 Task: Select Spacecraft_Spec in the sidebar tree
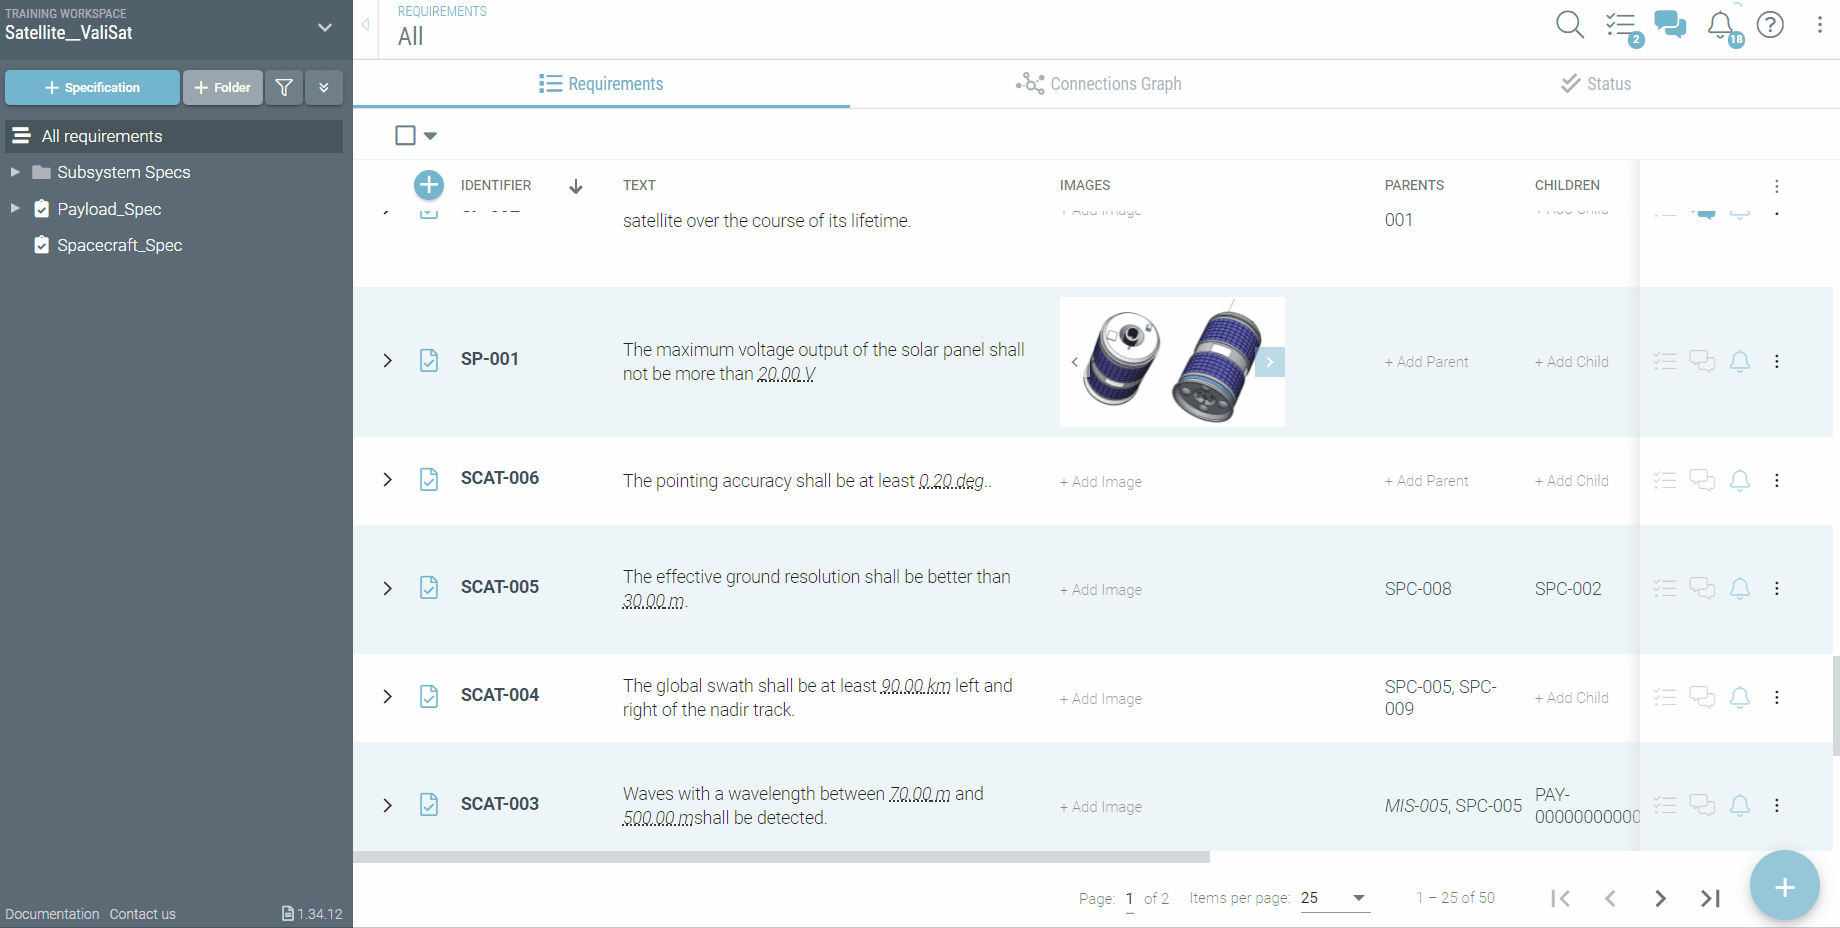coord(119,245)
